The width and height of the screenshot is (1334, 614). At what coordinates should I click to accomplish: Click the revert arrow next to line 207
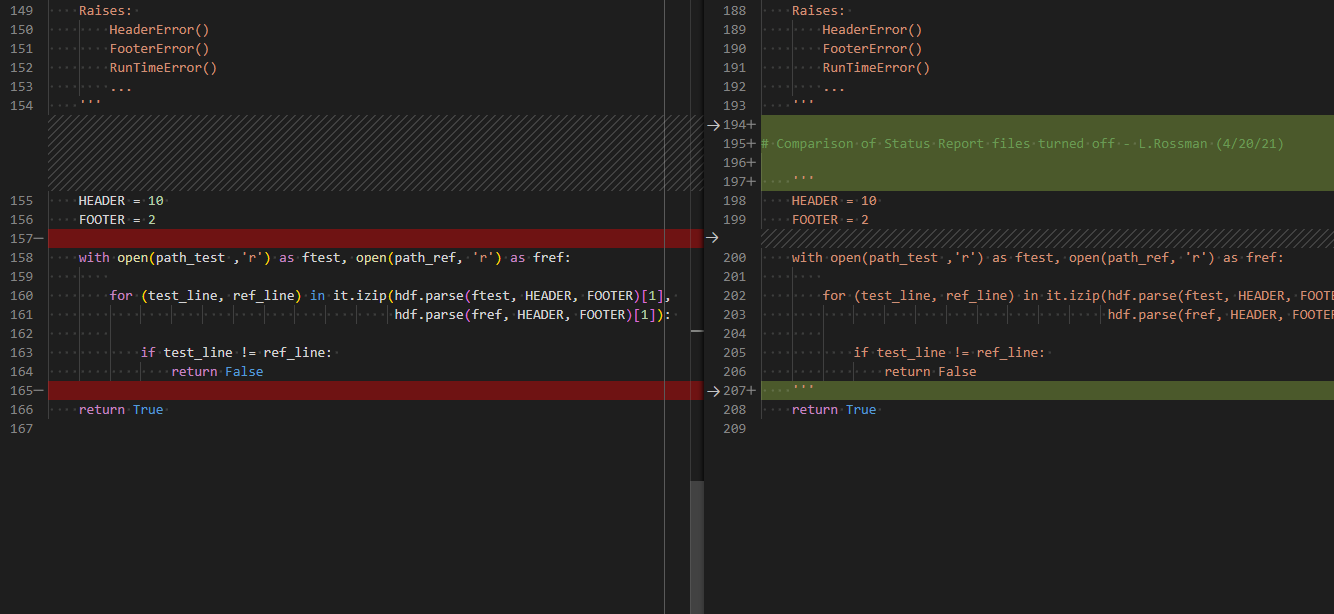pos(712,391)
